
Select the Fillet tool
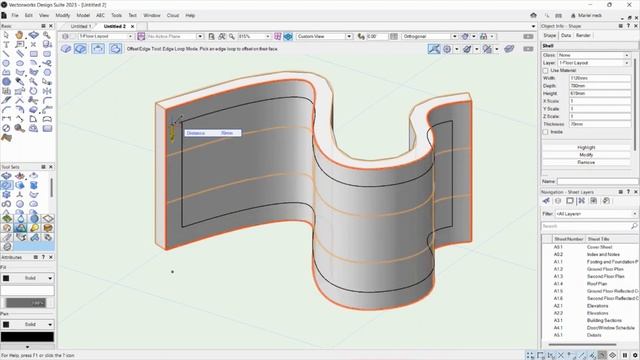[47, 100]
